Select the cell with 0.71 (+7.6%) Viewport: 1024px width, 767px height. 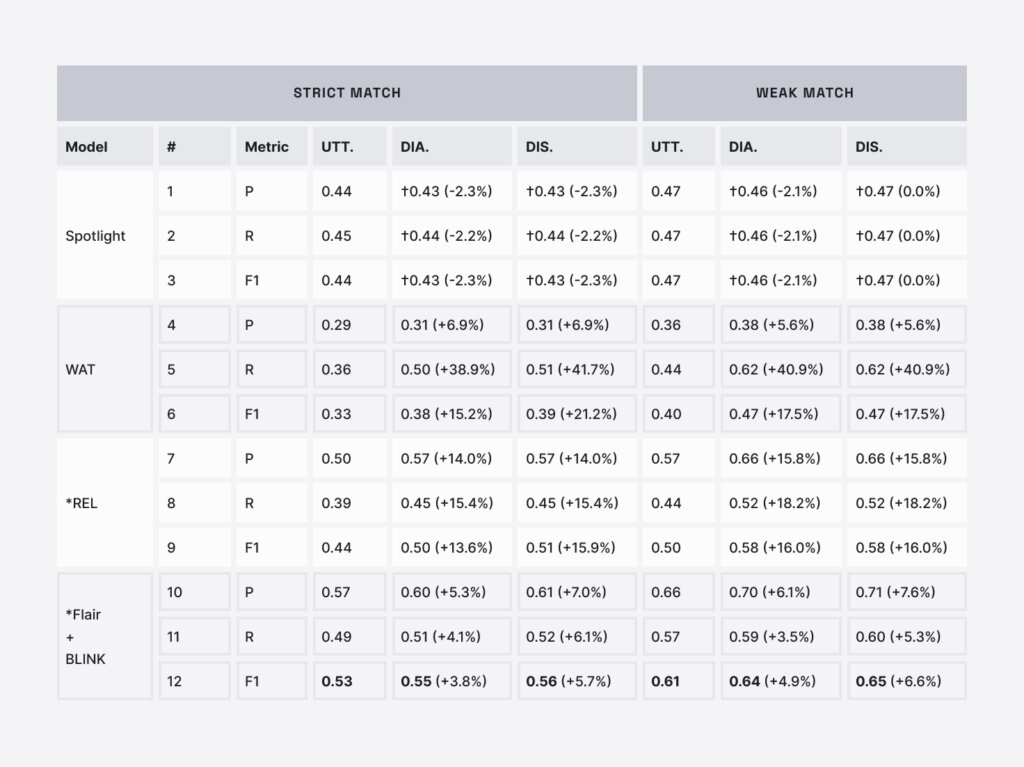coord(906,592)
